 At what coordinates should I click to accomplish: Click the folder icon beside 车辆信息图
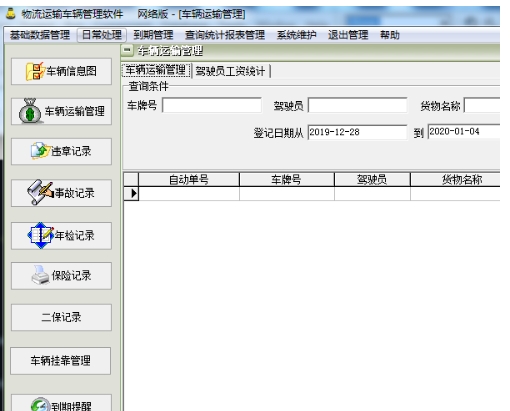point(35,71)
